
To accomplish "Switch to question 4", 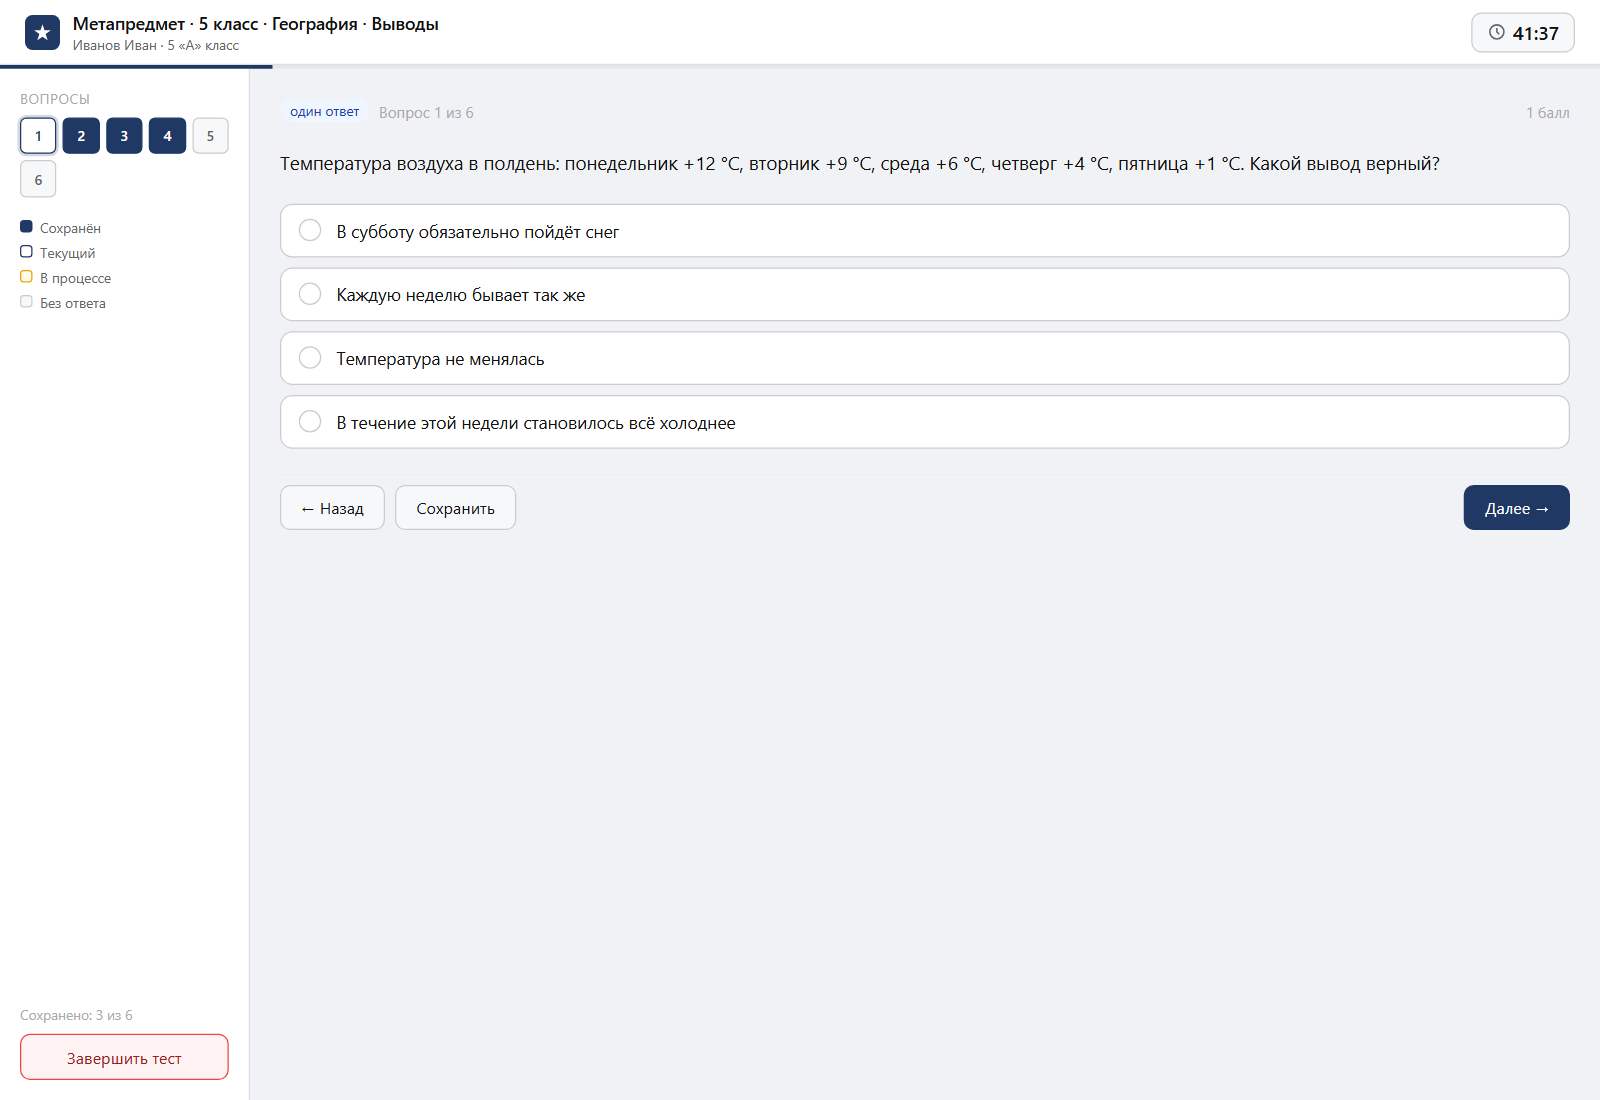I will pos(167,136).
